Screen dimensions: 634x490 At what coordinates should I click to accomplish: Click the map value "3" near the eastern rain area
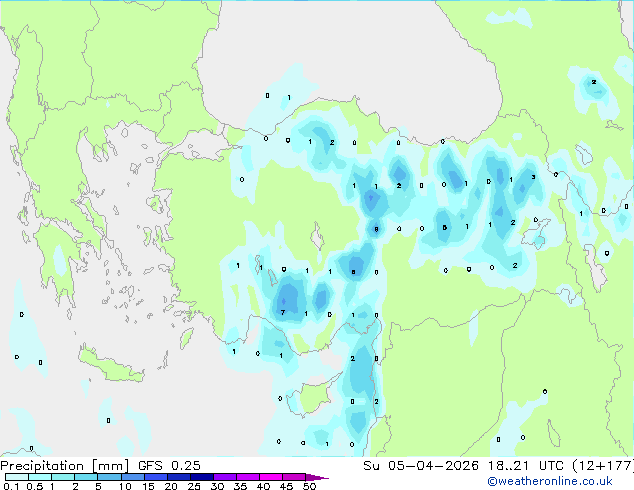pyautogui.click(x=533, y=177)
